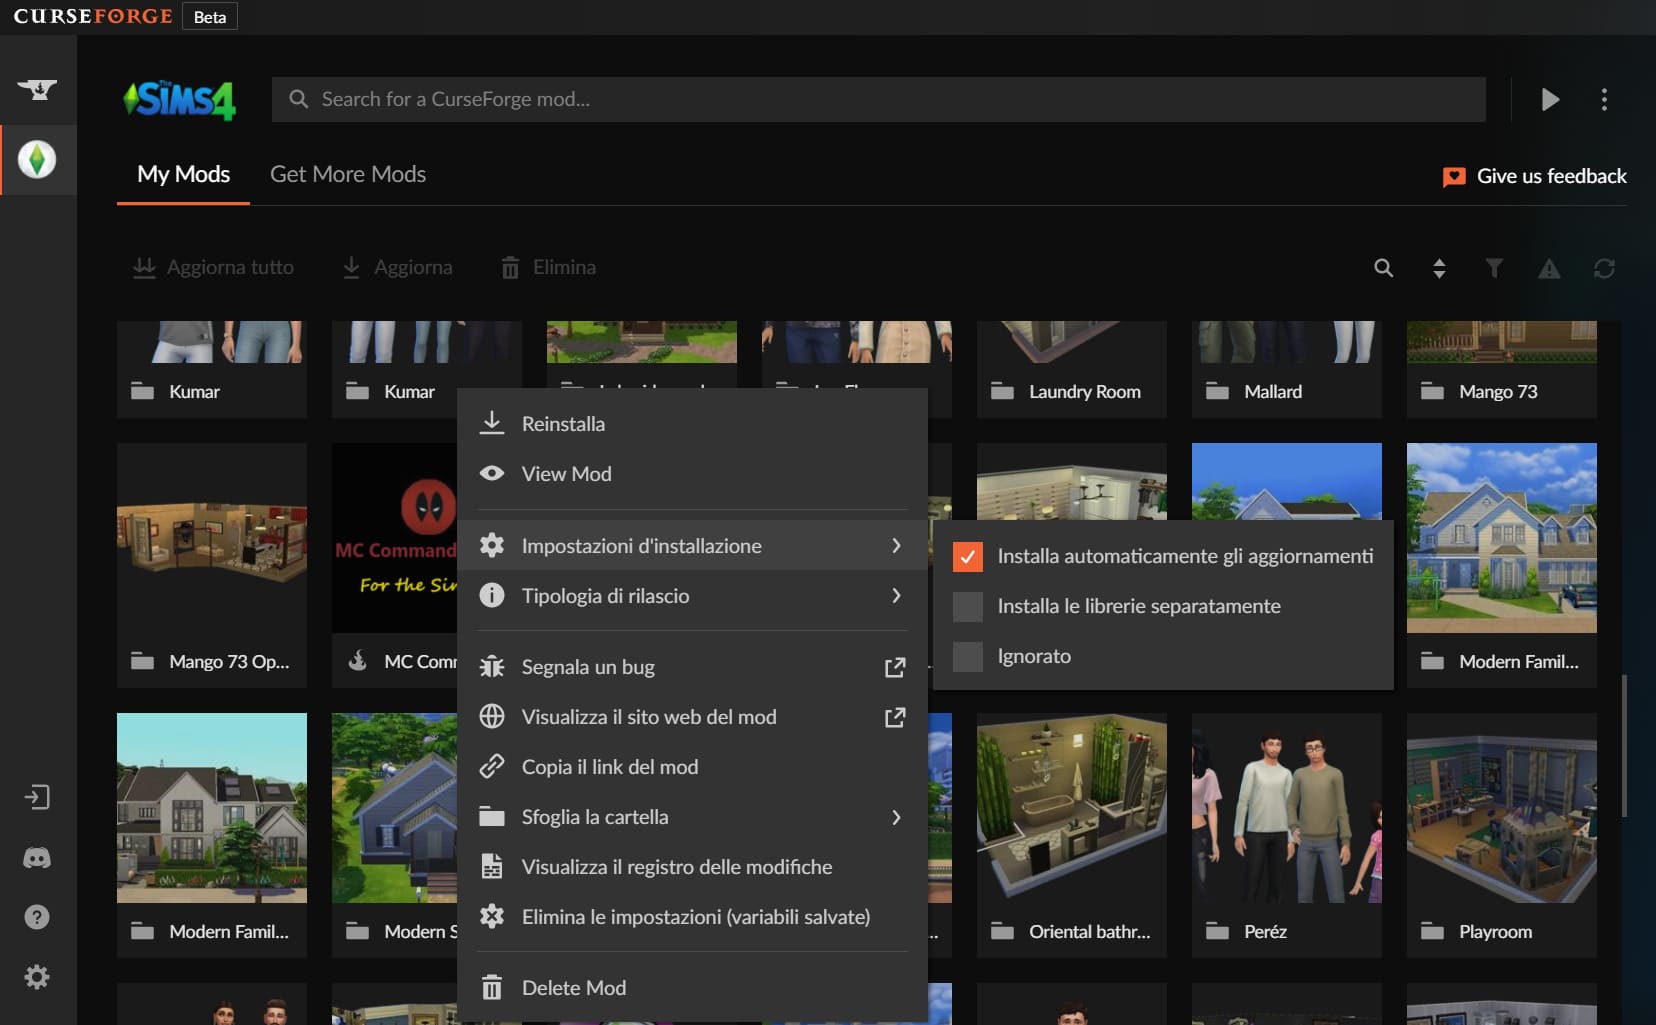Click the Discord icon in sidebar
This screenshot has height=1025, width=1656.
pos(37,858)
